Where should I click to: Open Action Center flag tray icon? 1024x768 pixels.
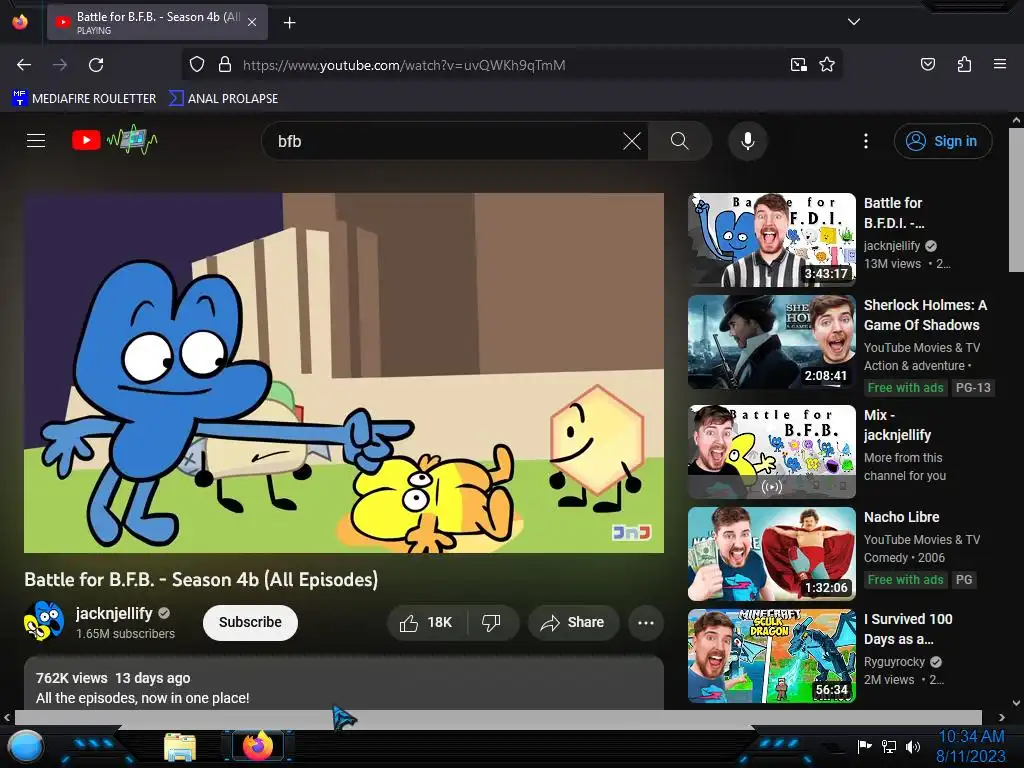tap(864, 746)
